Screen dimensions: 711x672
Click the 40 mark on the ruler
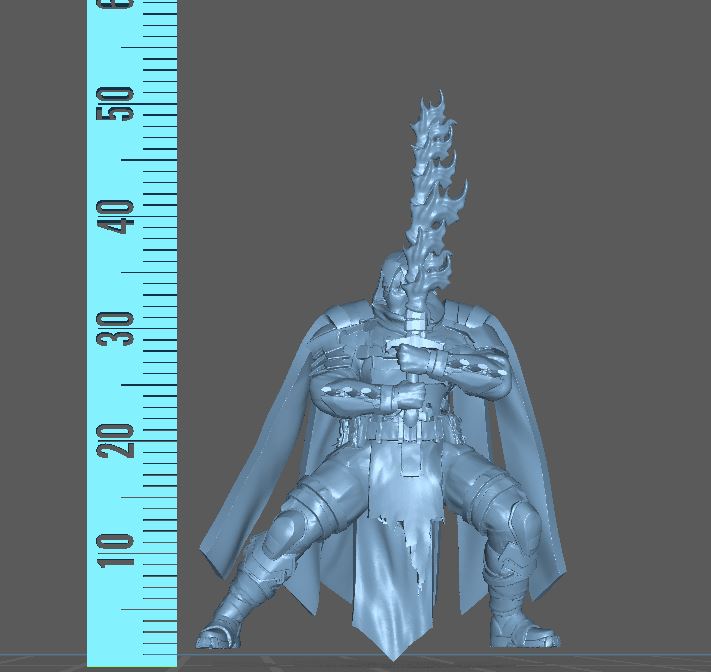click(118, 216)
